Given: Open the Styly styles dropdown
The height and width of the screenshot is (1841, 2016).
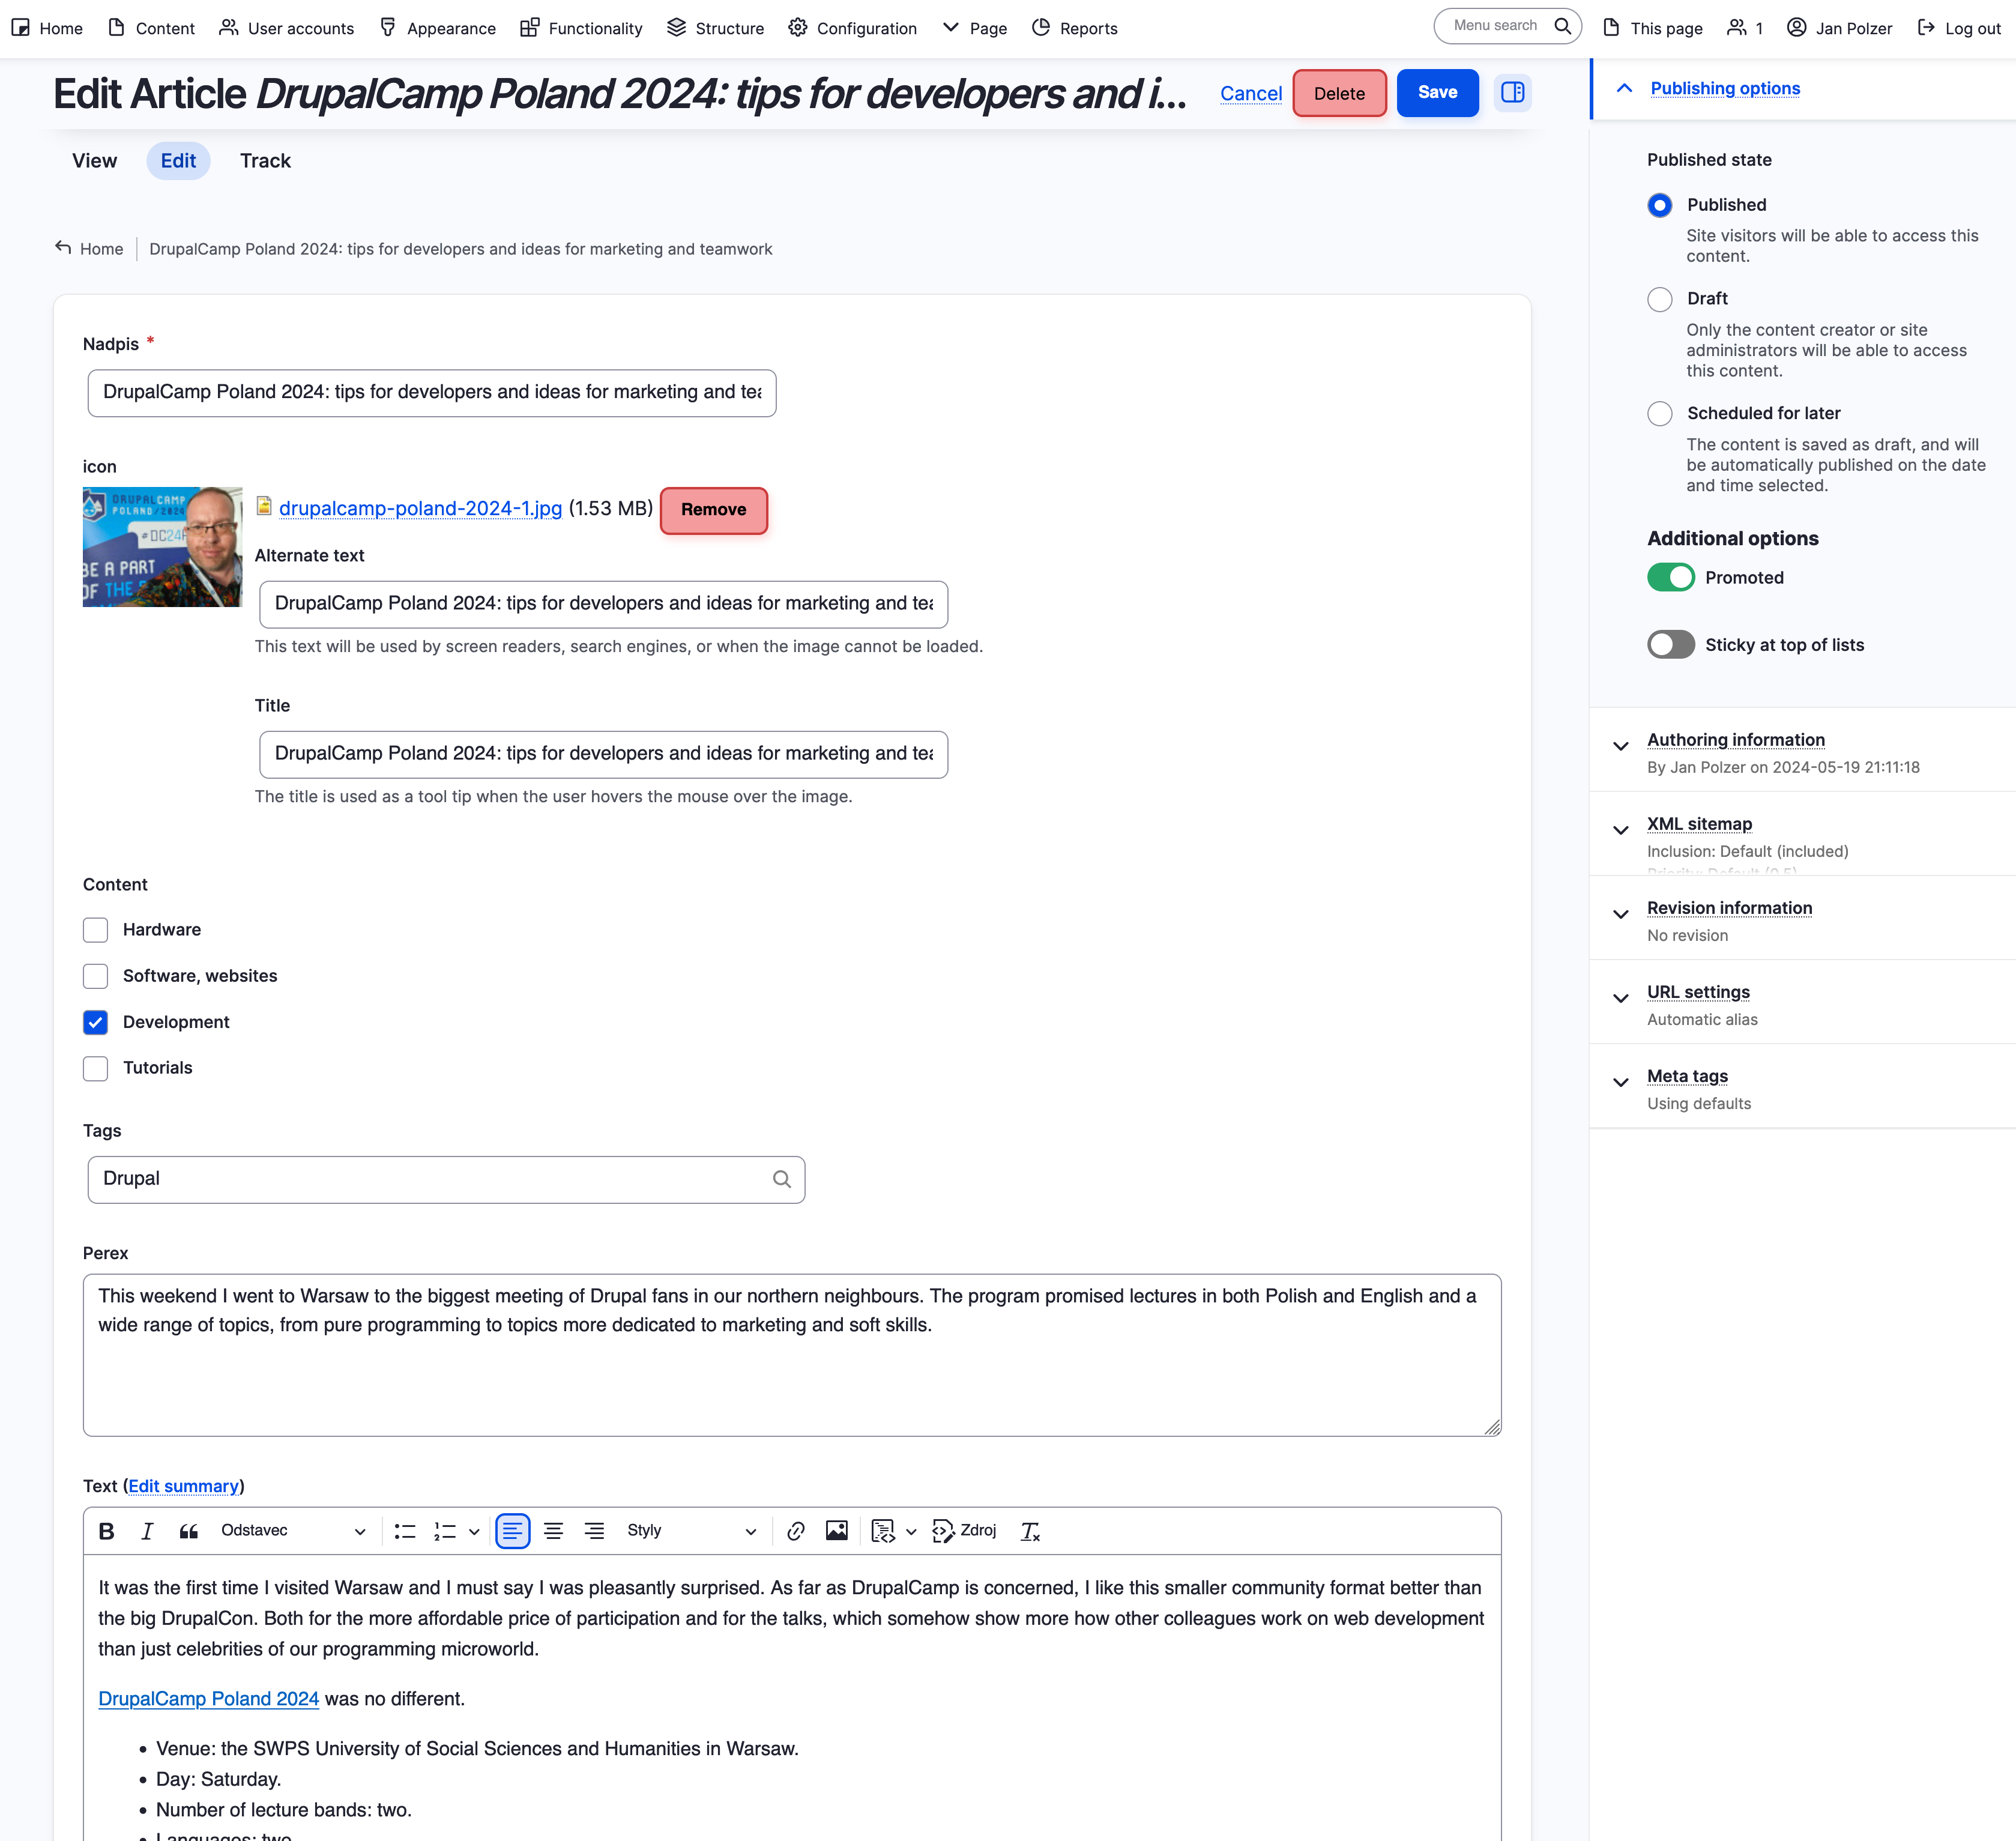Looking at the screenshot, I should [691, 1531].
